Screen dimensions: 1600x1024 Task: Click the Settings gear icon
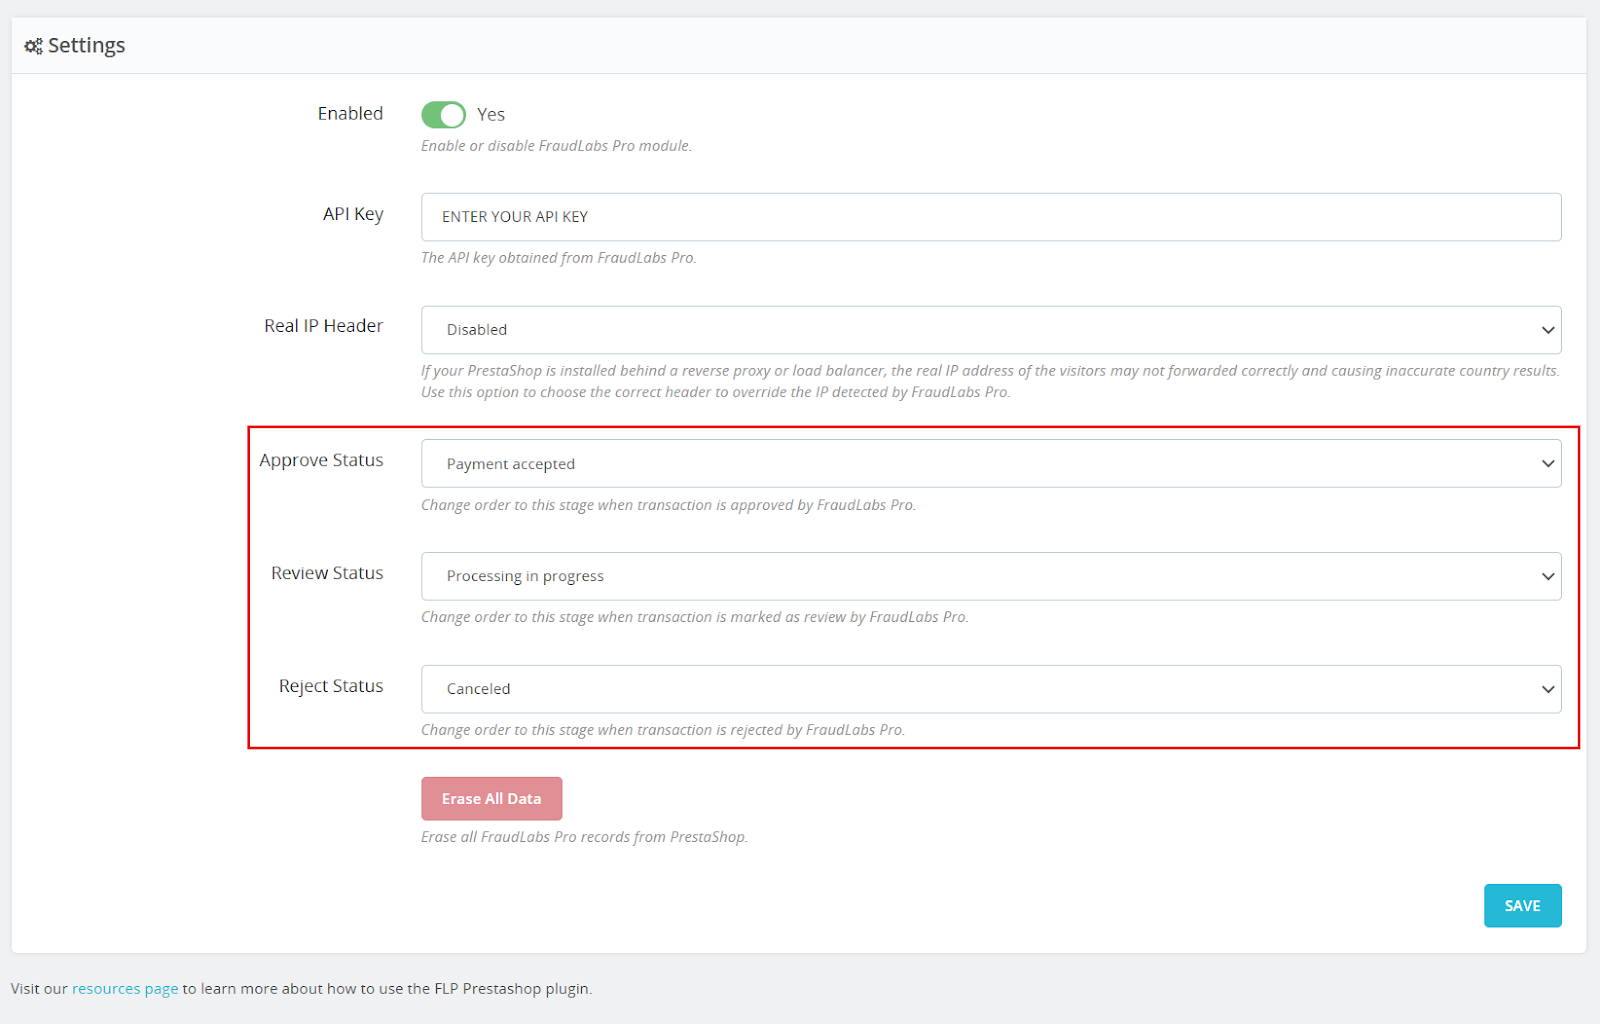point(33,46)
